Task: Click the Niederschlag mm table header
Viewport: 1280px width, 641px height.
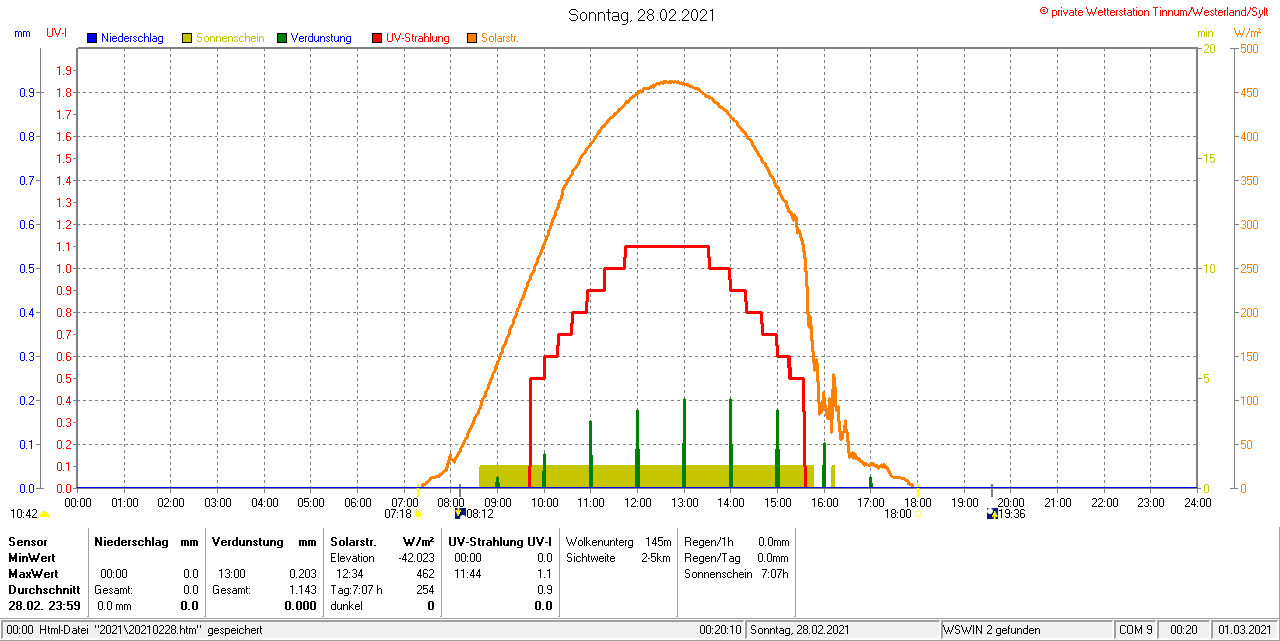Action: point(147,541)
